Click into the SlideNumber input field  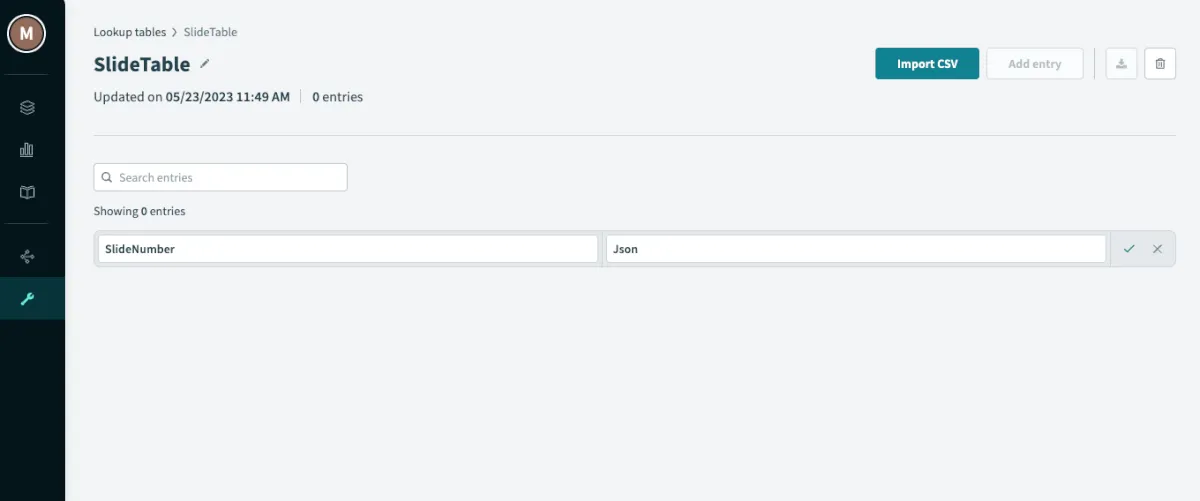pyautogui.click(x=347, y=249)
